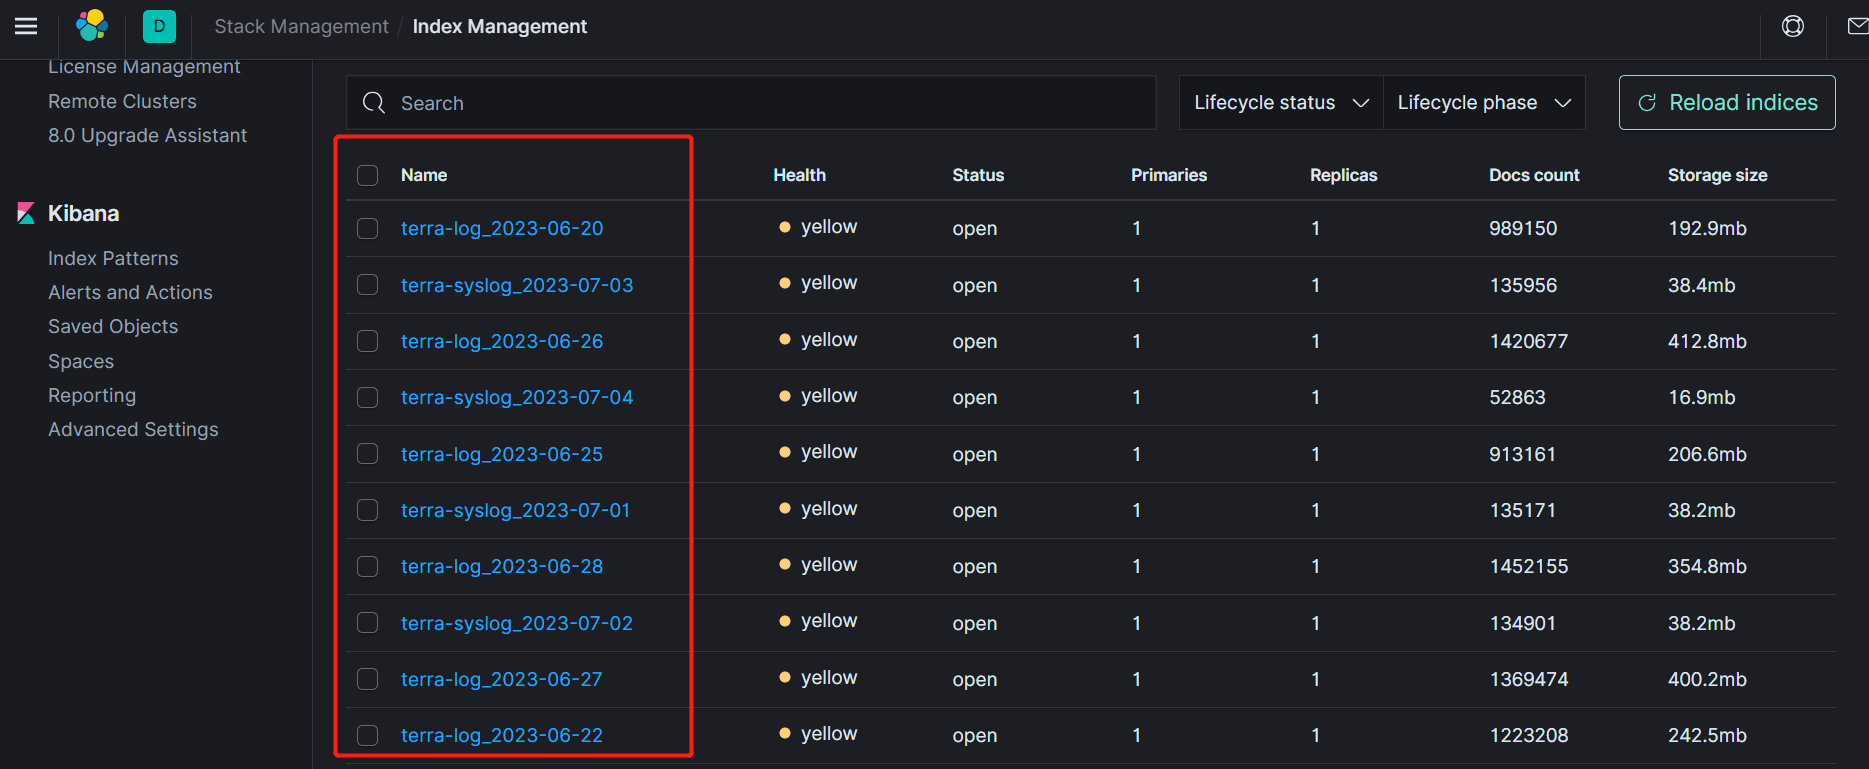
Task: Click the Stack Management breadcrumb
Action: [x=301, y=26]
